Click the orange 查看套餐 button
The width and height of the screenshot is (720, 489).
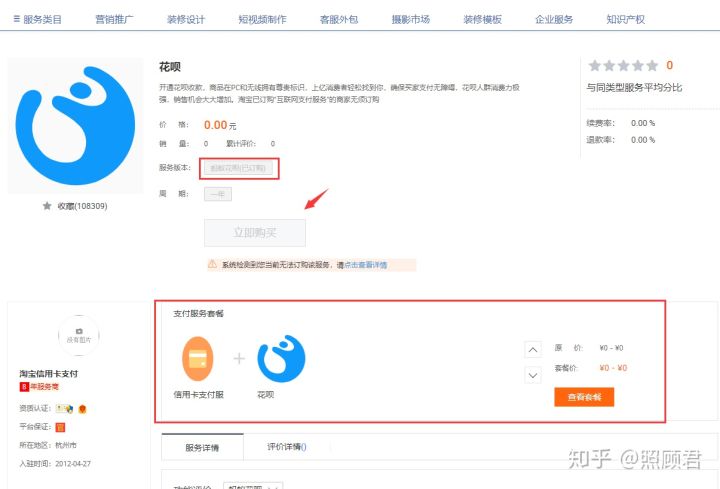(x=584, y=397)
